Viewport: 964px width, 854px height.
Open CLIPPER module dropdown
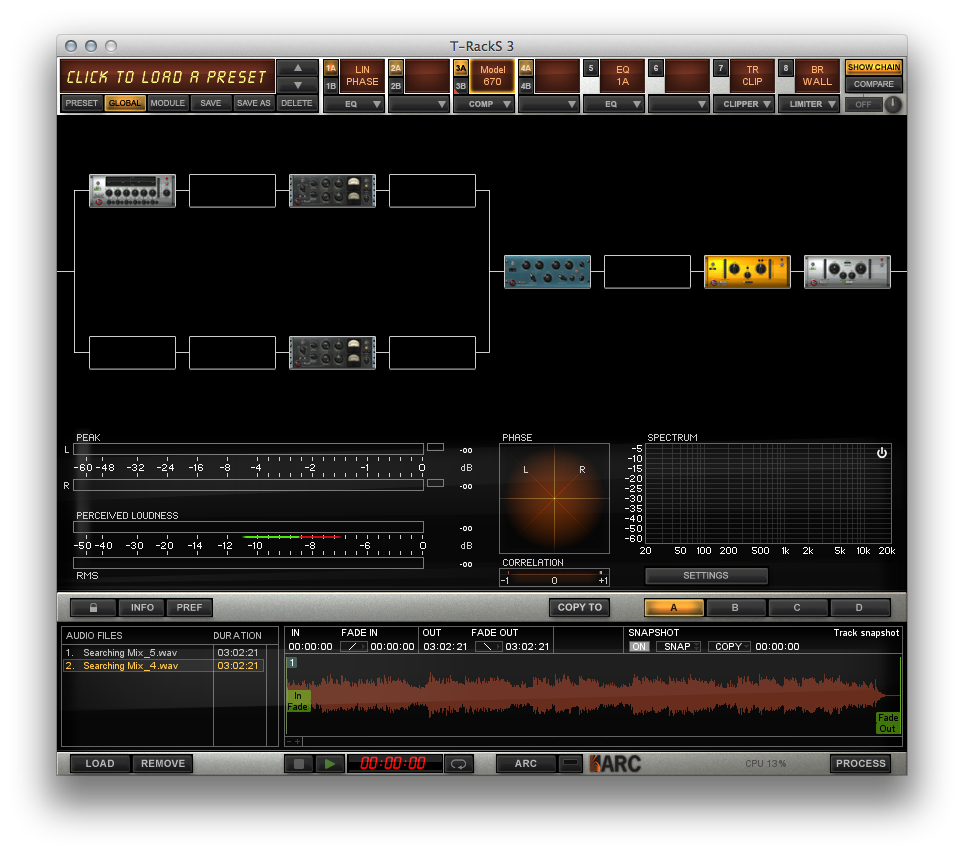pos(744,105)
